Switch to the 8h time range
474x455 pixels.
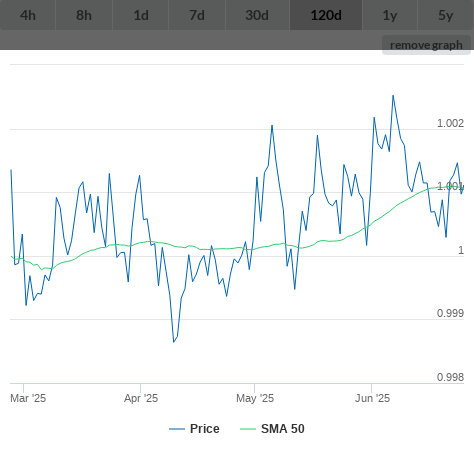click(x=84, y=15)
